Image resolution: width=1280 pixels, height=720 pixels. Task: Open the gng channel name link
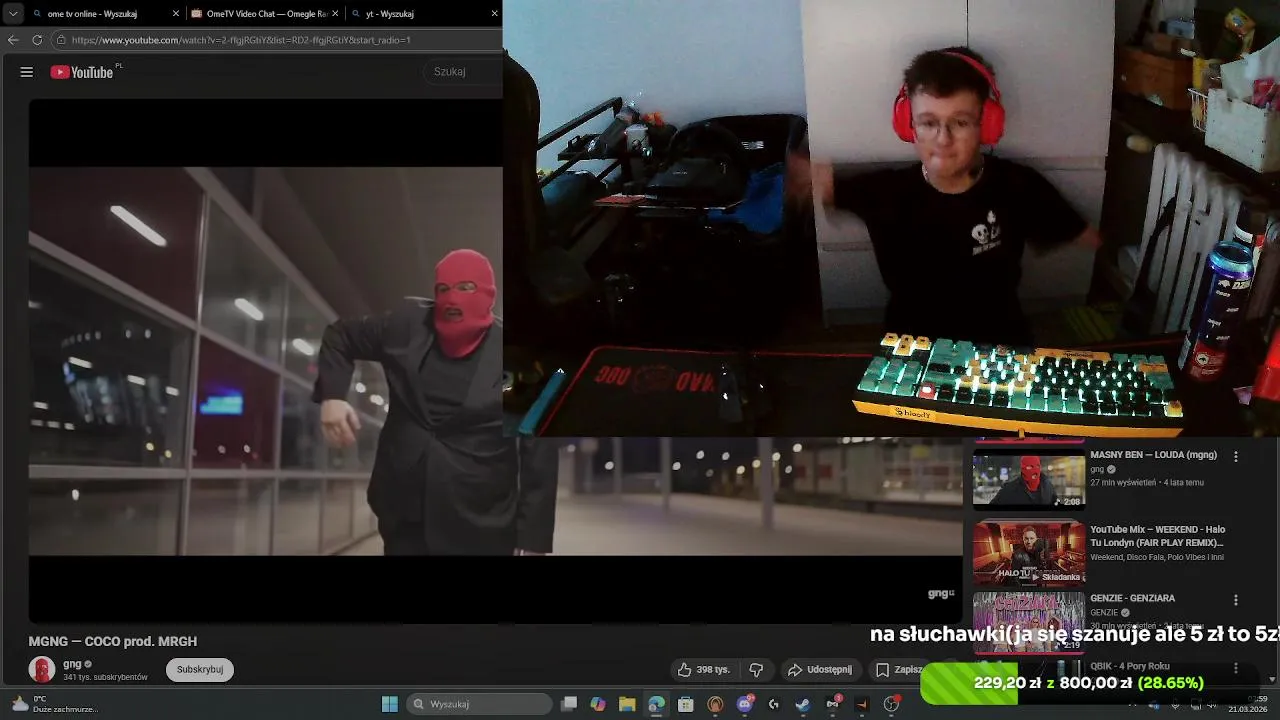click(x=72, y=664)
